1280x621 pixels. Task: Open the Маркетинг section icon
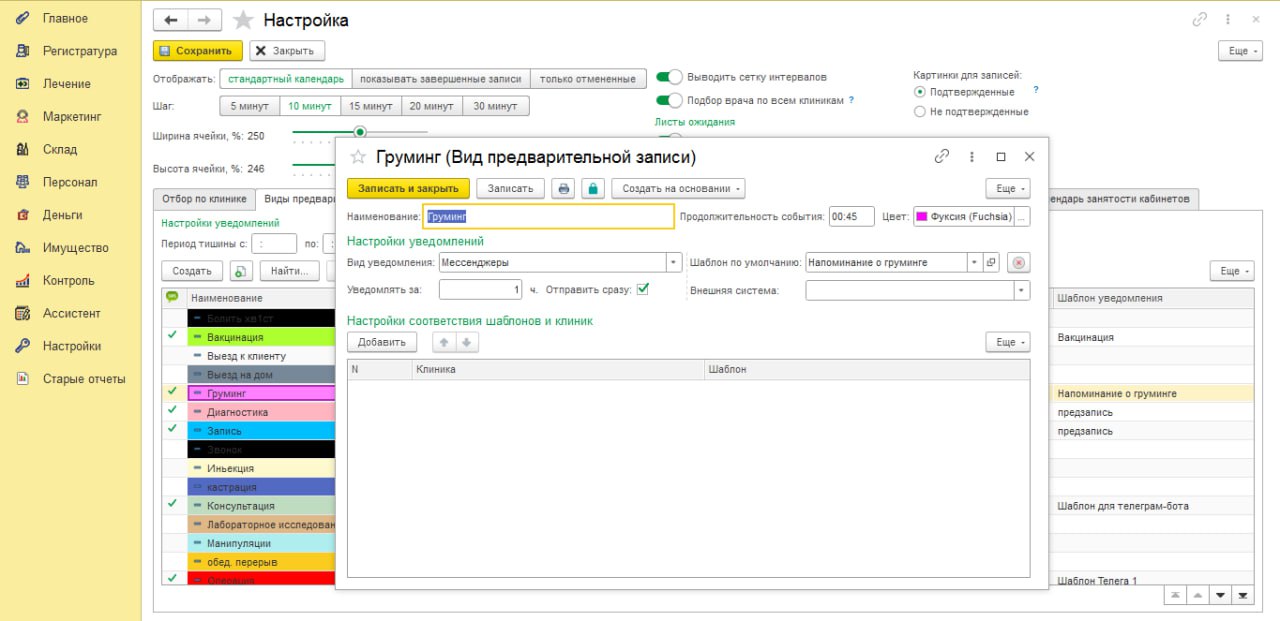[x=22, y=116]
